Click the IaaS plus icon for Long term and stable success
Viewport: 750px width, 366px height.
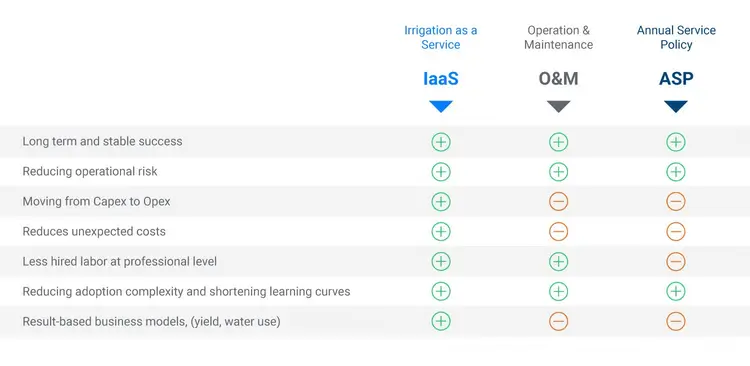[441, 142]
